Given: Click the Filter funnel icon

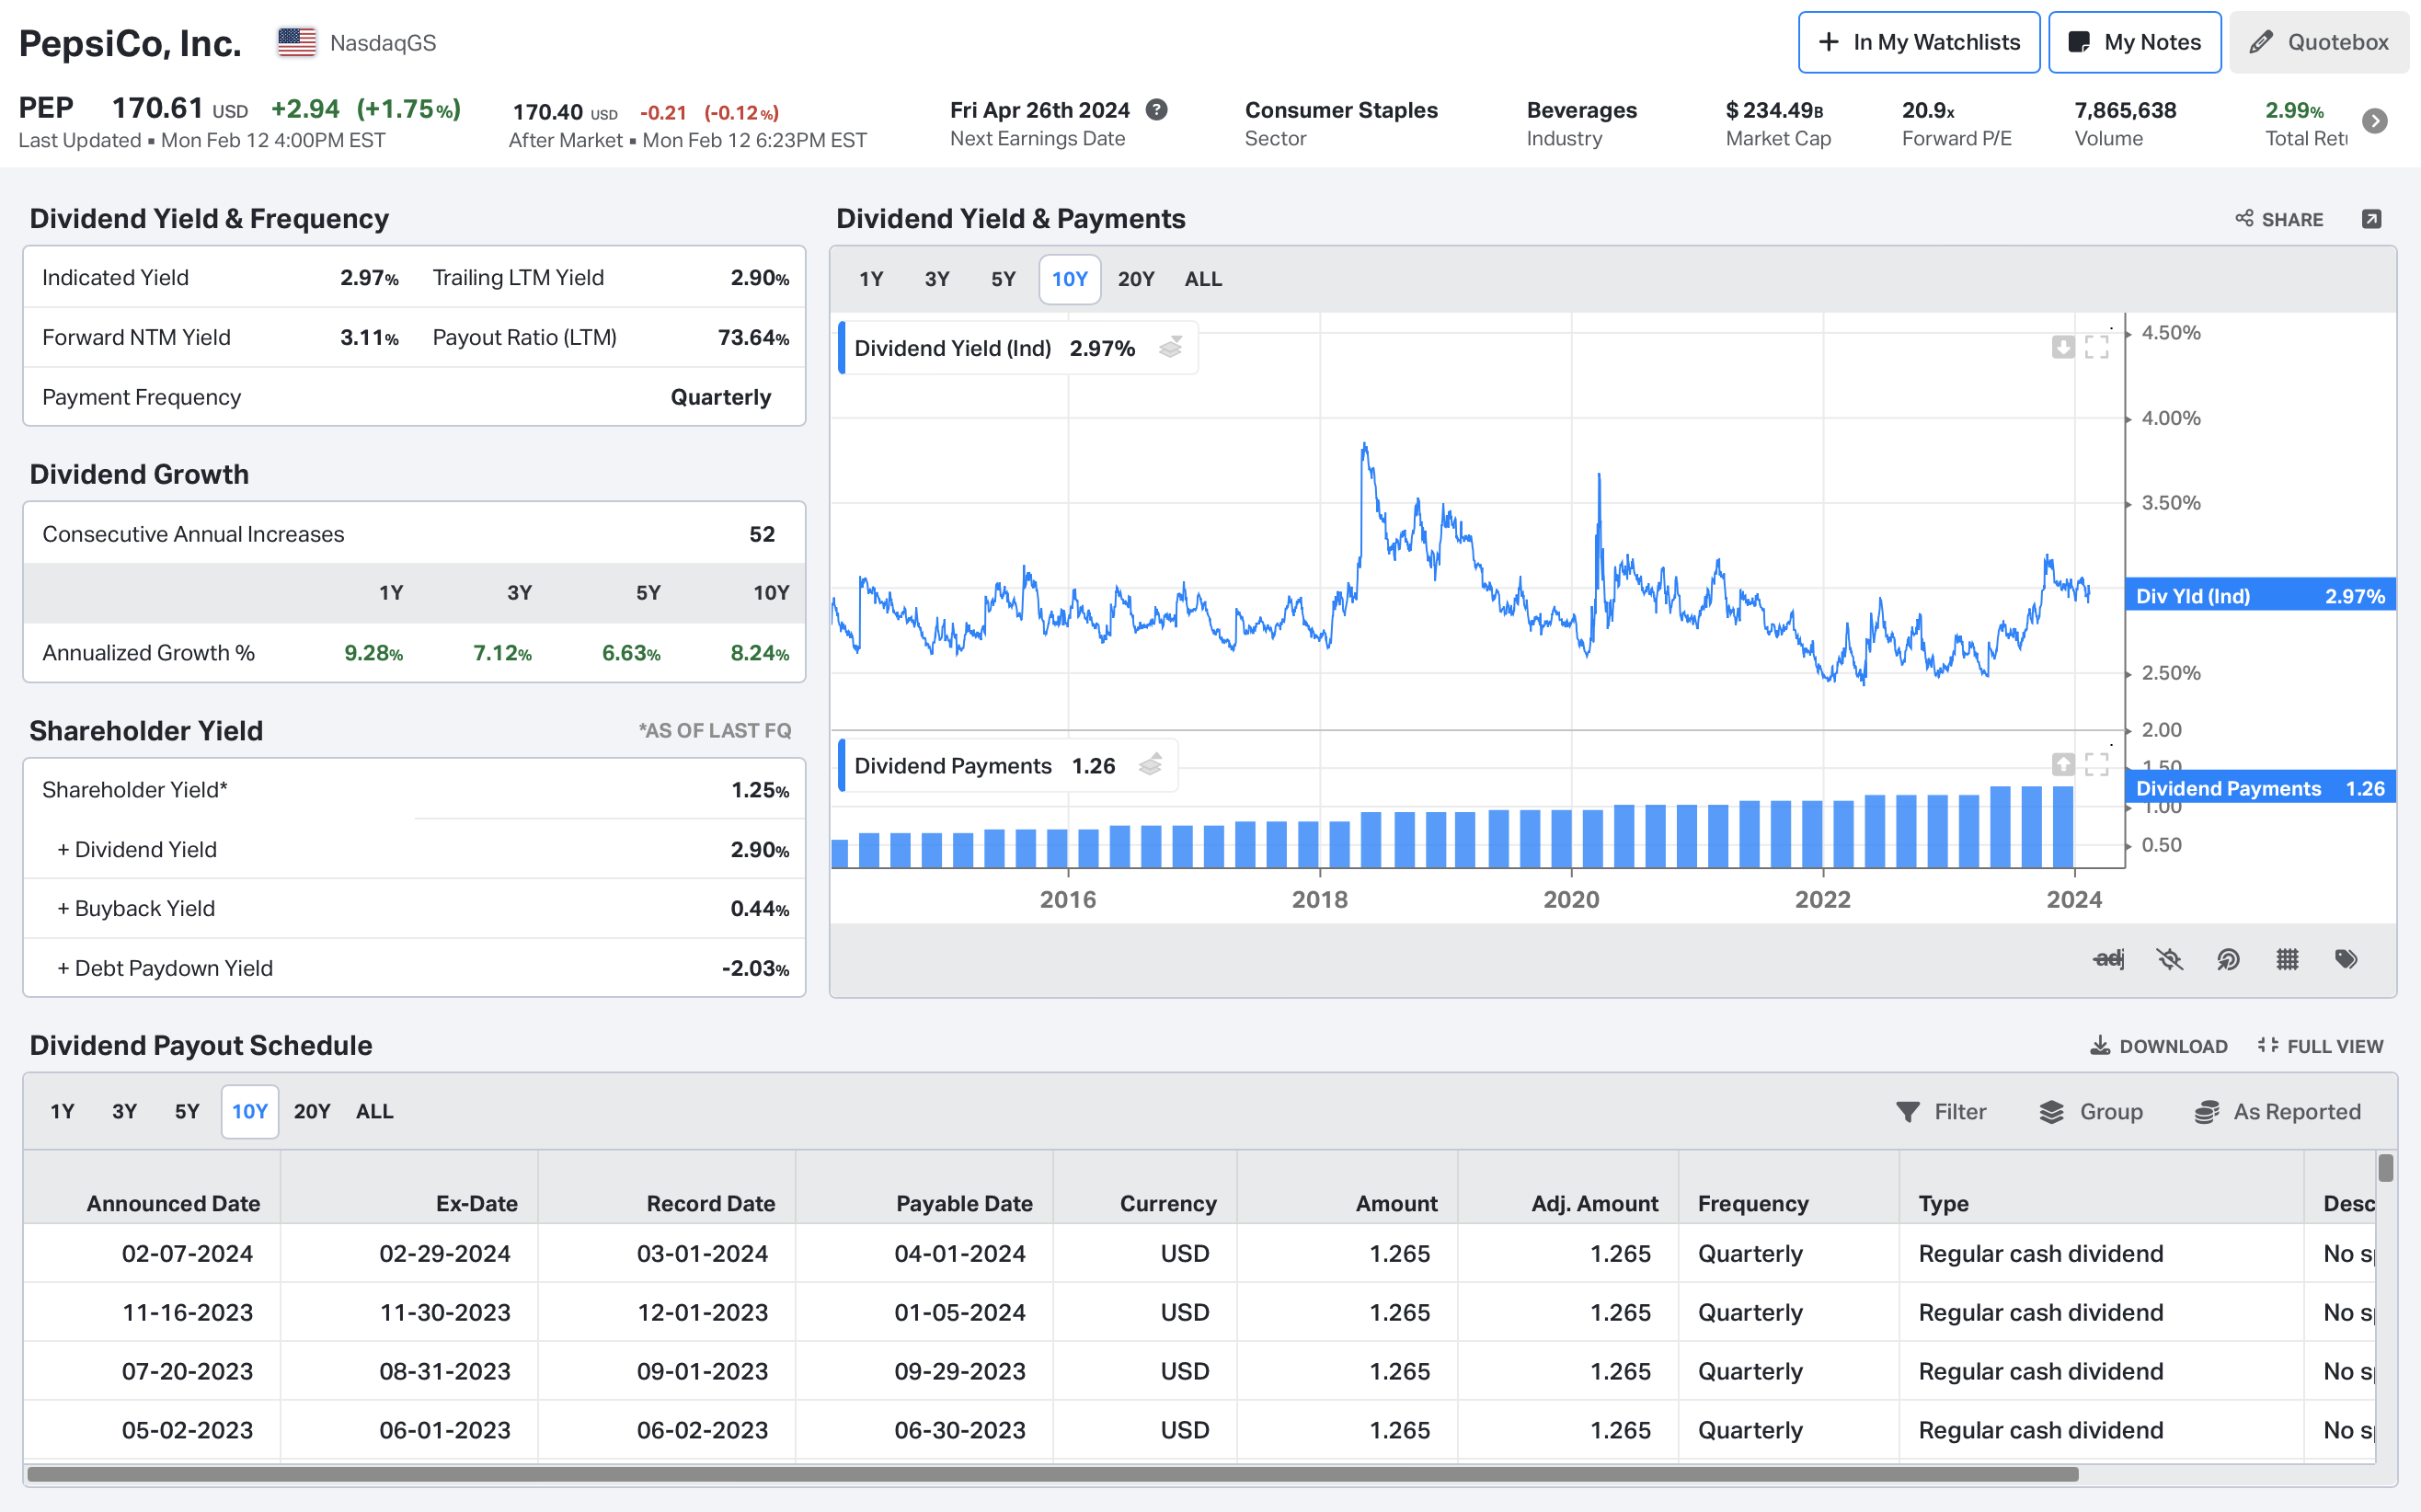Looking at the screenshot, I should click(1908, 1111).
